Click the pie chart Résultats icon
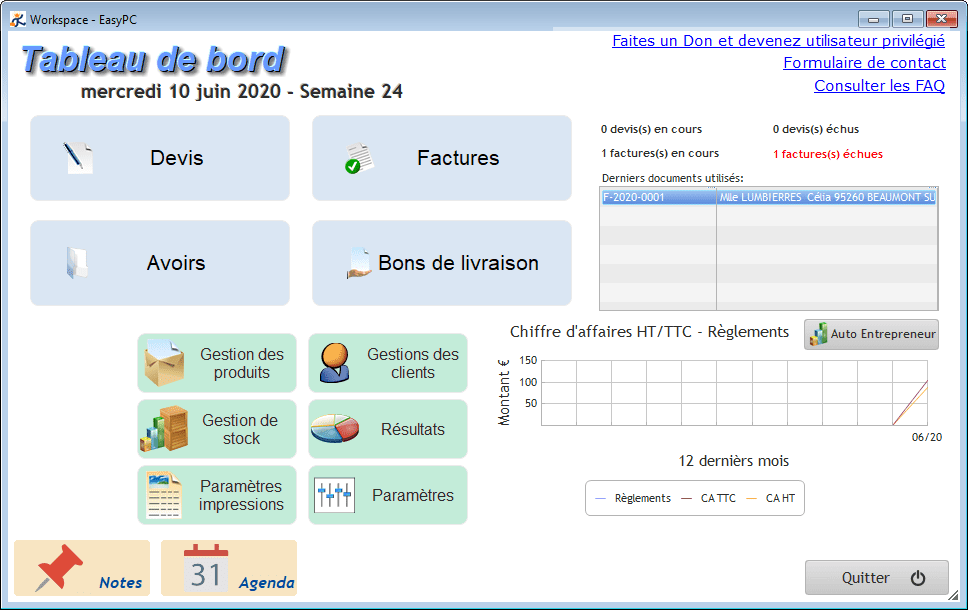This screenshot has height=610, width=968. pyautogui.click(x=335, y=428)
